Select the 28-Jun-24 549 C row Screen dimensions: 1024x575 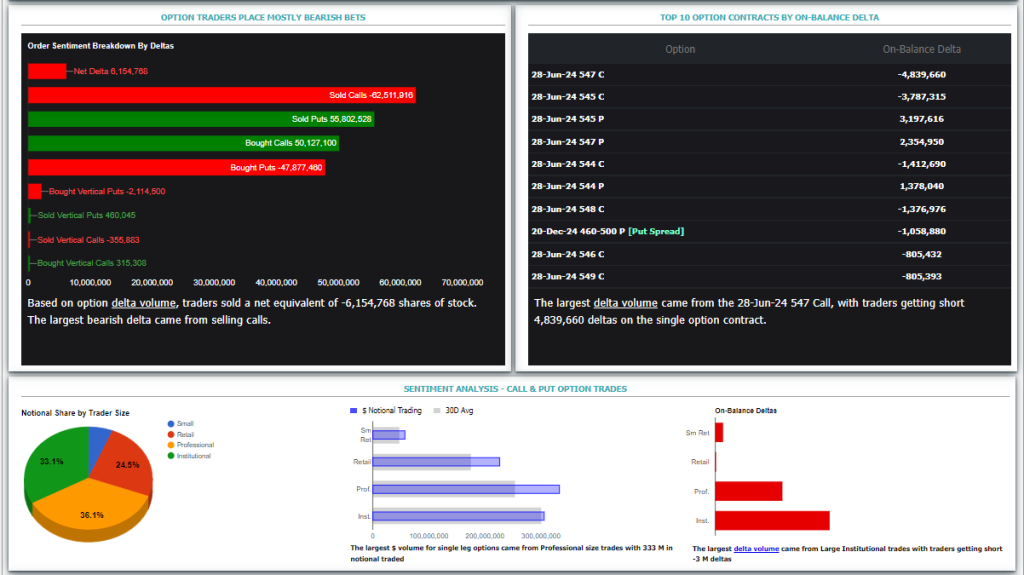pos(769,276)
